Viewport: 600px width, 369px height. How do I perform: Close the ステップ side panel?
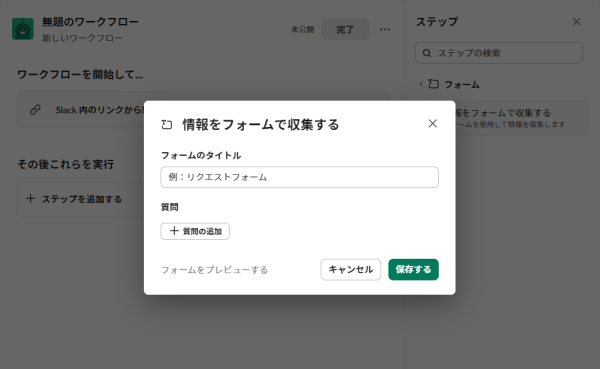(x=576, y=22)
